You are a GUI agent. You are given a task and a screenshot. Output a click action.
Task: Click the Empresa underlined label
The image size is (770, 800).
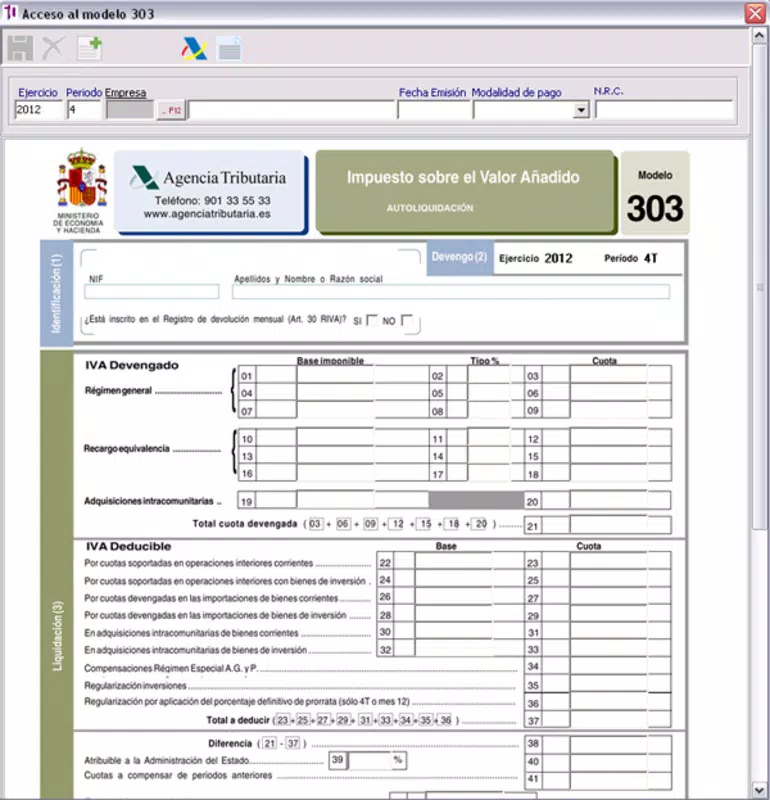pyautogui.click(x=126, y=92)
